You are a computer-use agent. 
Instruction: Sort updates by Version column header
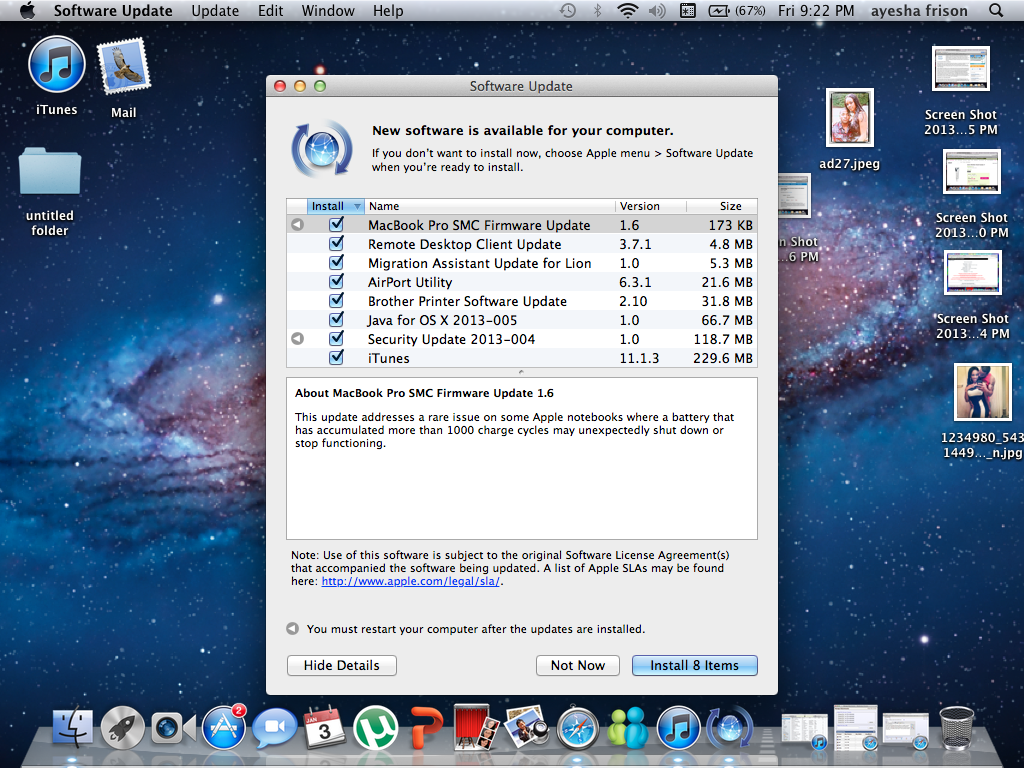pos(650,206)
